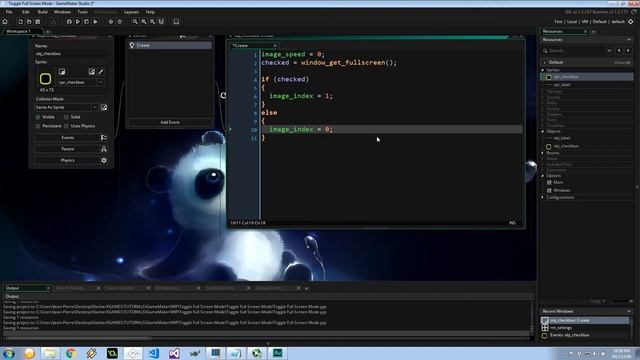
Task: Collapse the Objects tree folder
Action: click(x=543, y=131)
